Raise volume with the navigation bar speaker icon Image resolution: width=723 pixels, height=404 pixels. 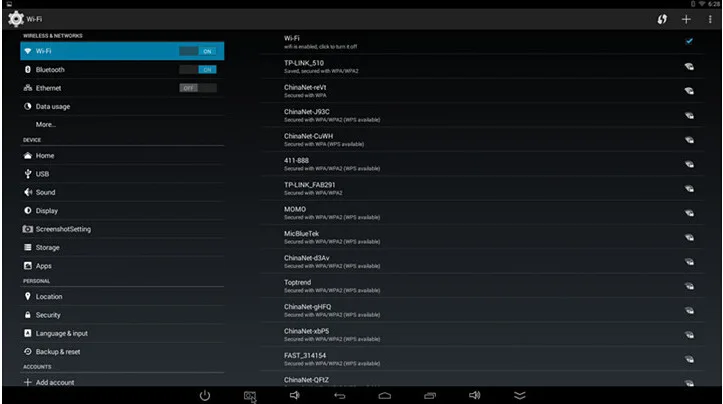pyautogui.click(x=474, y=395)
